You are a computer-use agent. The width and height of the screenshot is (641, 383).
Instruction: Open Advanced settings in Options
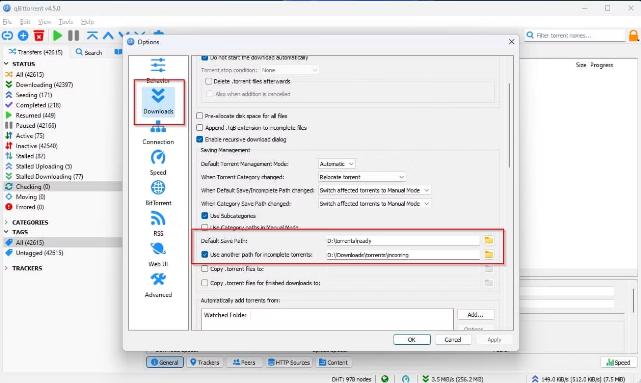point(158,285)
